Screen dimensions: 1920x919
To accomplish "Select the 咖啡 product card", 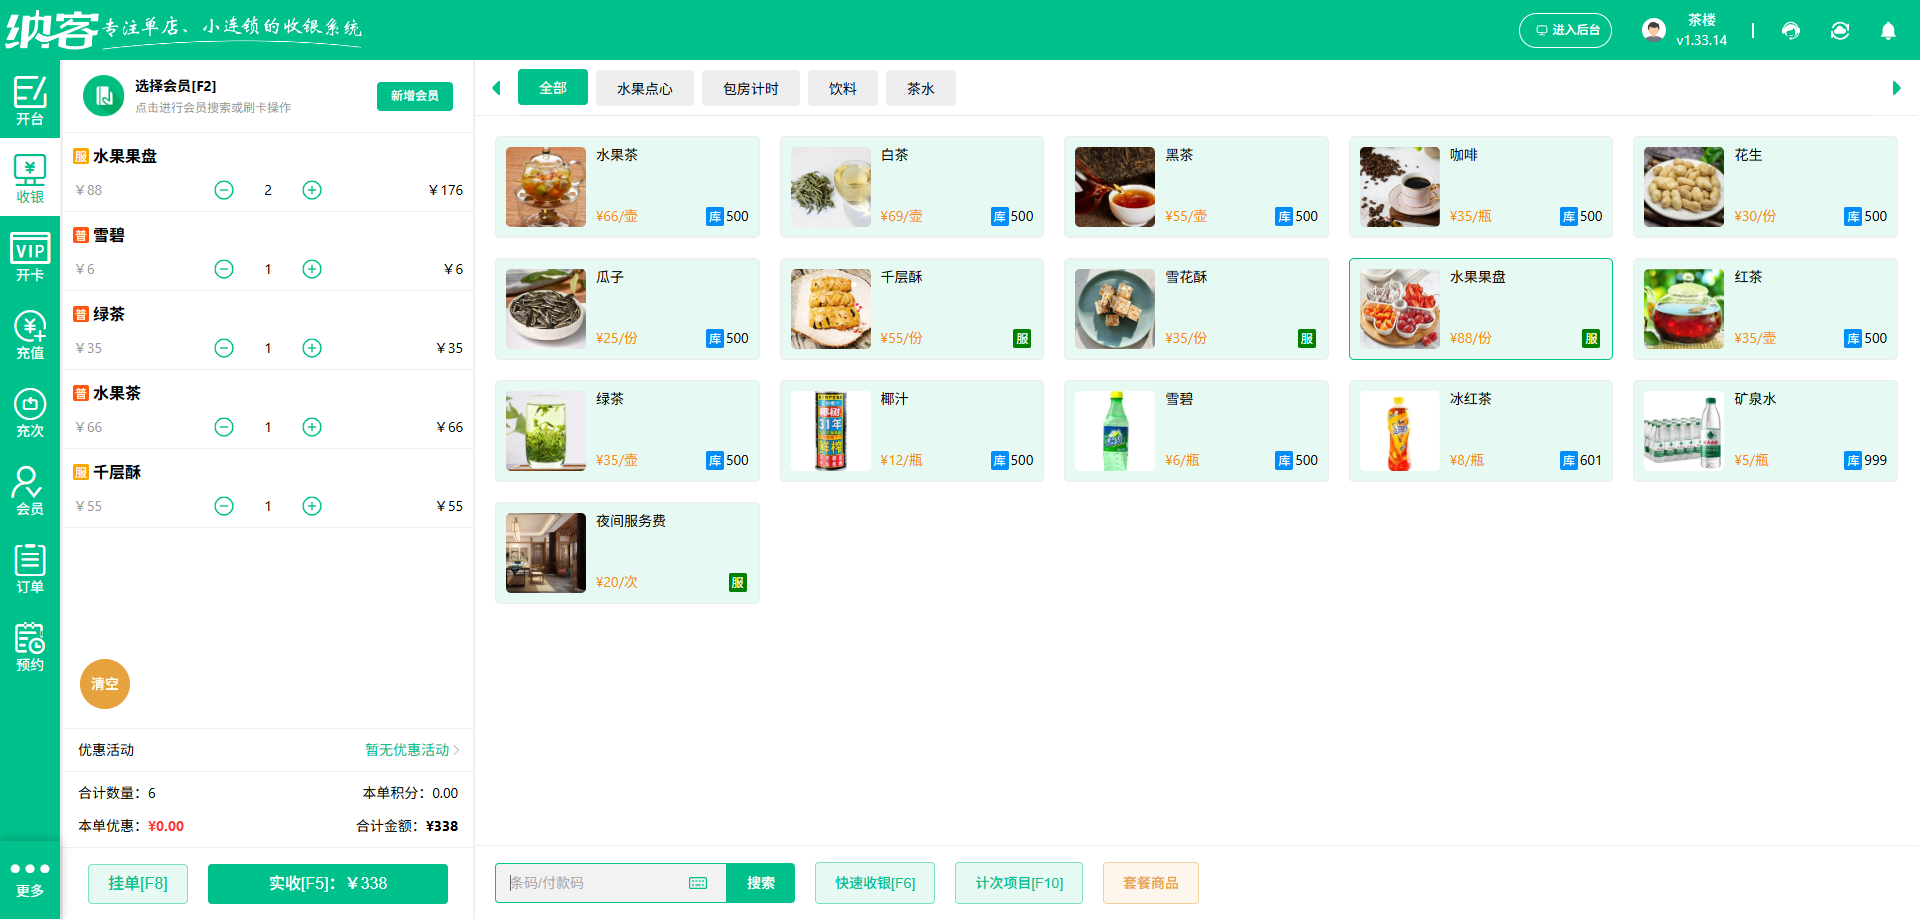I will tap(1480, 187).
